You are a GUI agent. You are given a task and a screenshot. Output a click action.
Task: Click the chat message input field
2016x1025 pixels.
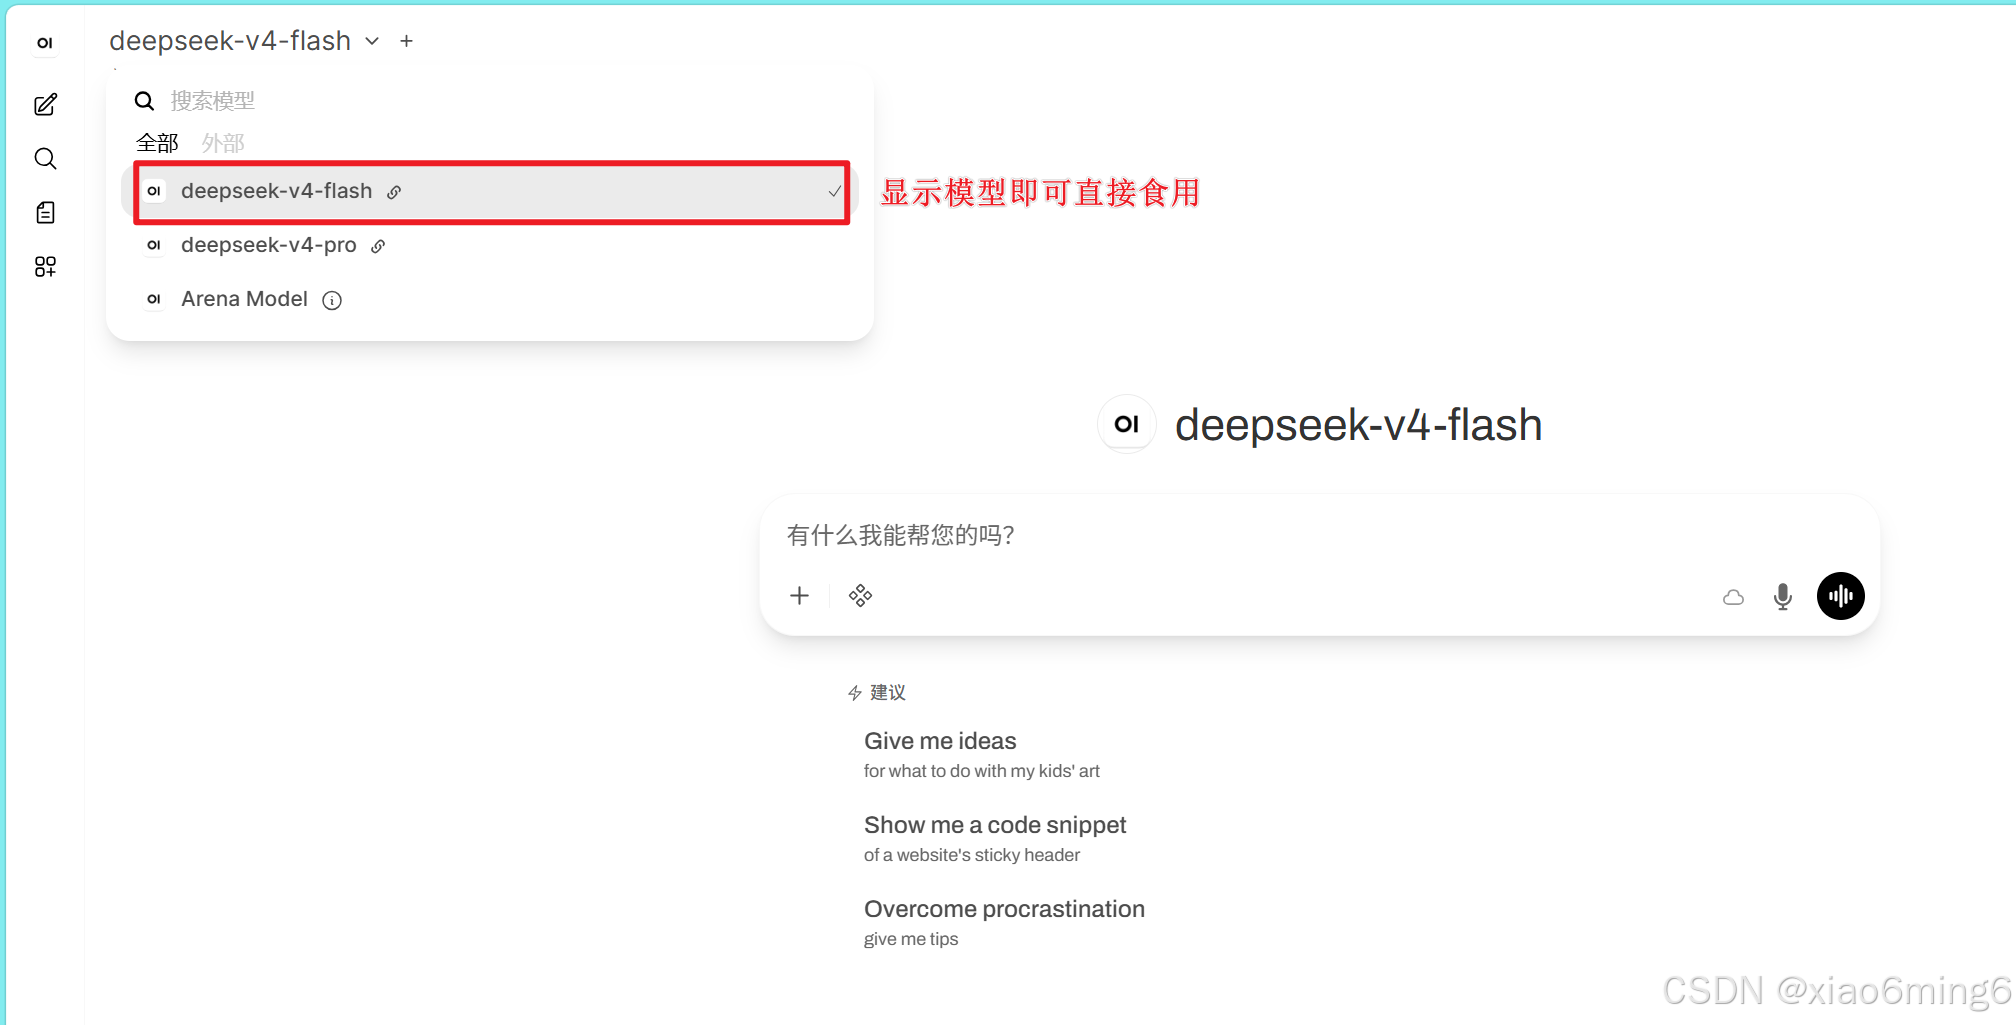[x=1320, y=535]
